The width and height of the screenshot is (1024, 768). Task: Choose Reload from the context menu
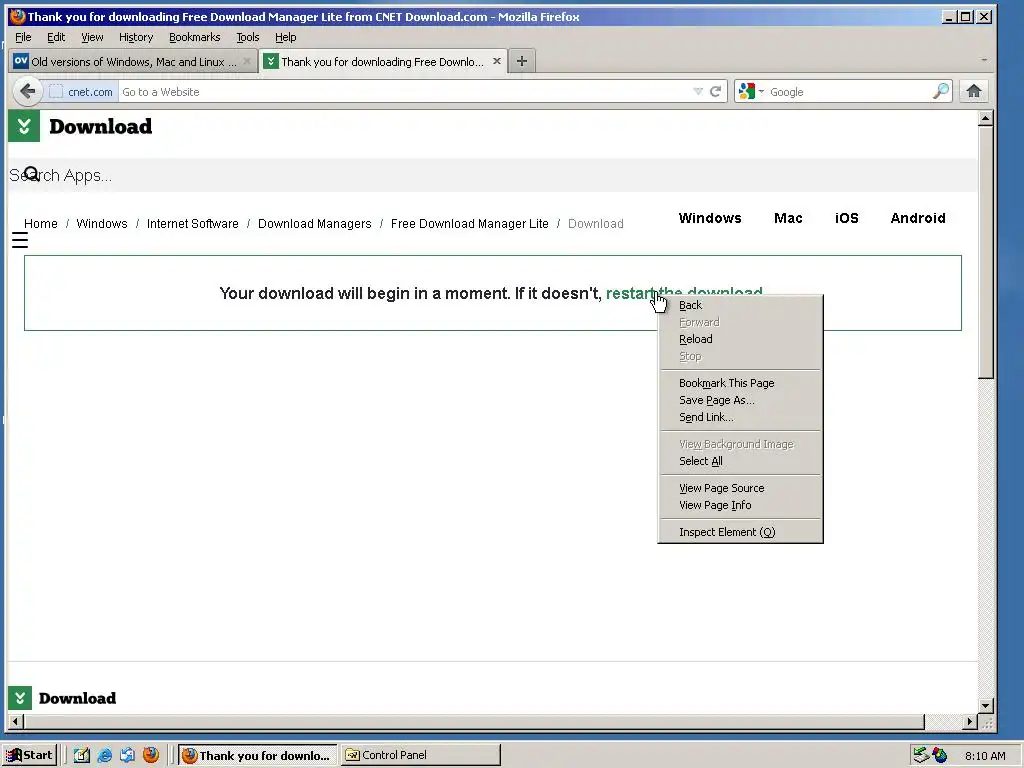[740, 339]
